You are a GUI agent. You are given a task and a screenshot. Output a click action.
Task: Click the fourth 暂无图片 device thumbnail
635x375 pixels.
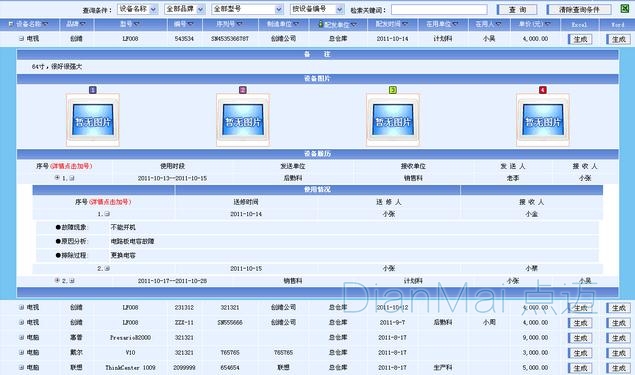click(543, 120)
